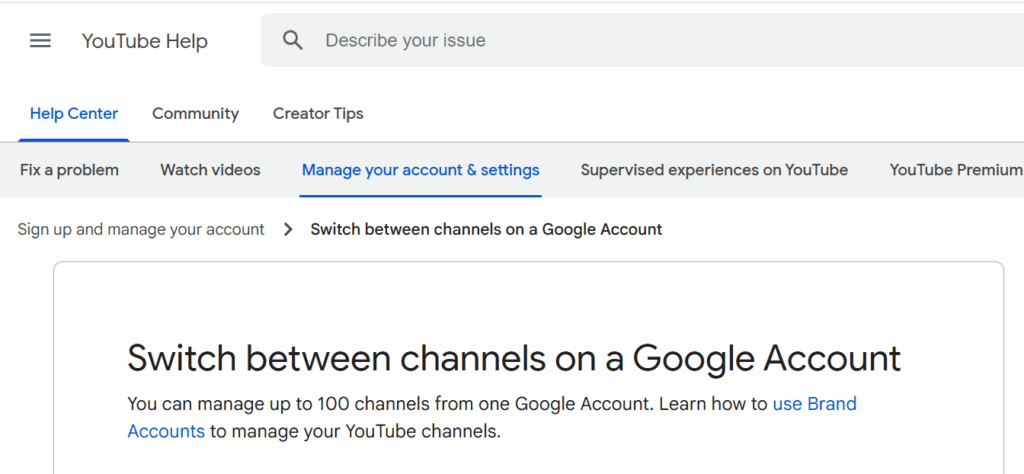Click the search magnifier icon

pyautogui.click(x=293, y=40)
